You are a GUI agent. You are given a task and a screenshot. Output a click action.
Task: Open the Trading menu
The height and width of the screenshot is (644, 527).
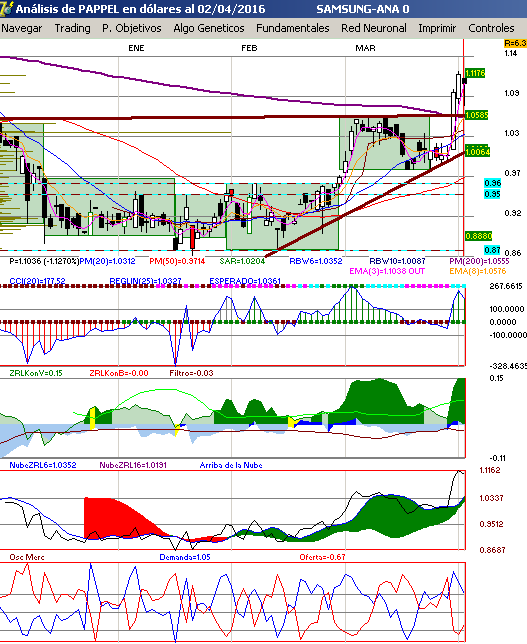(x=72, y=28)
